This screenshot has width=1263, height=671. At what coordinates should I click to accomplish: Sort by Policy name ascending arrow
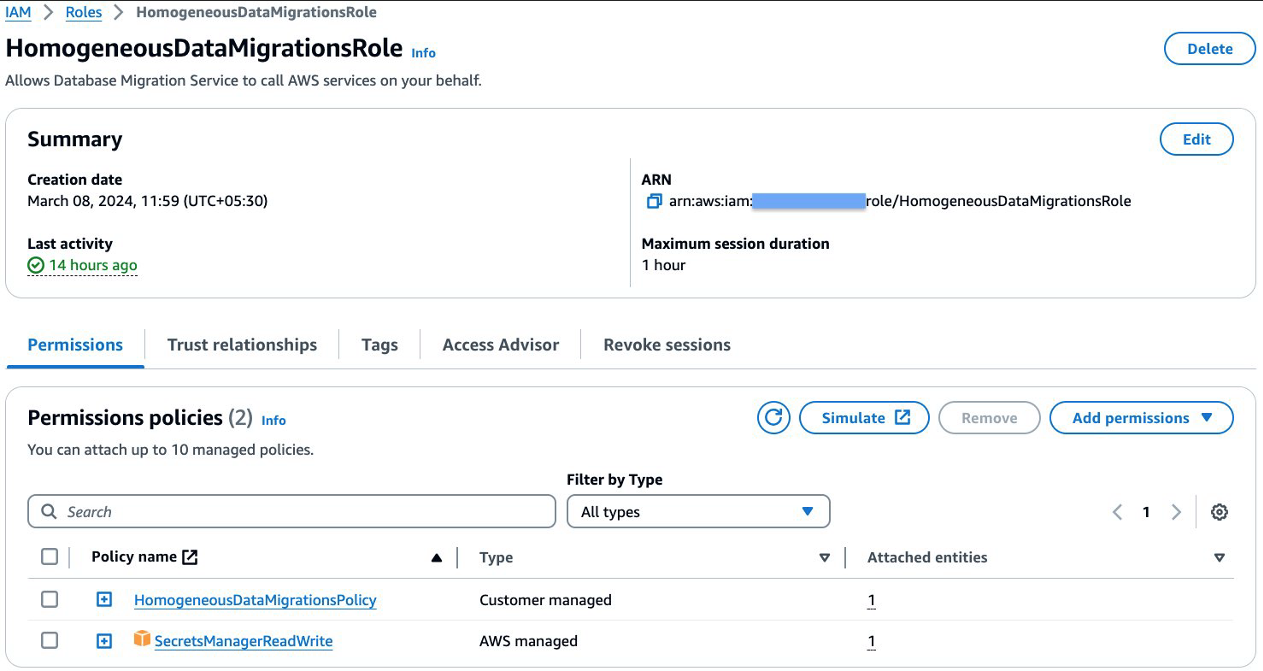pyautogui.click(x=436, y=558)
